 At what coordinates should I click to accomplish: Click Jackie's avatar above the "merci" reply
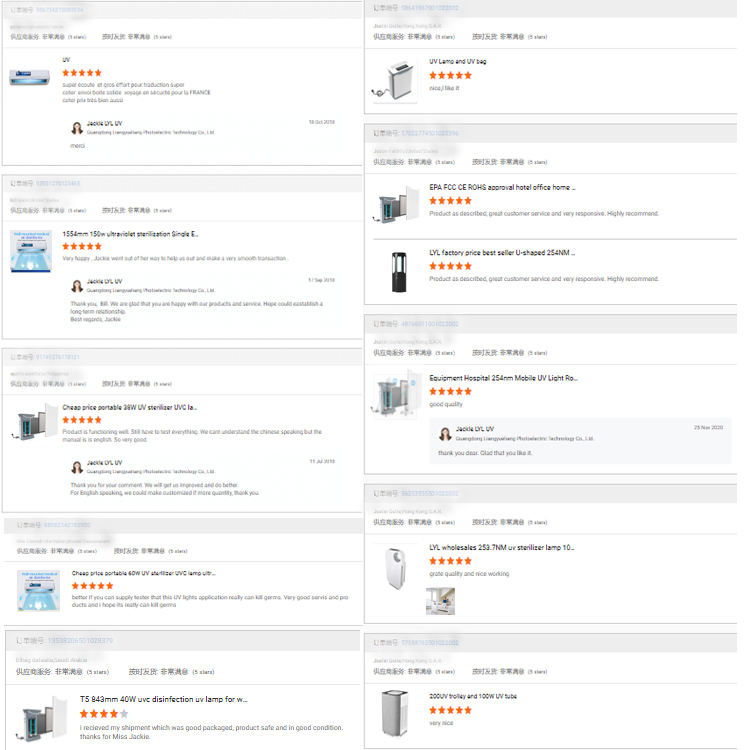point(76,127)
